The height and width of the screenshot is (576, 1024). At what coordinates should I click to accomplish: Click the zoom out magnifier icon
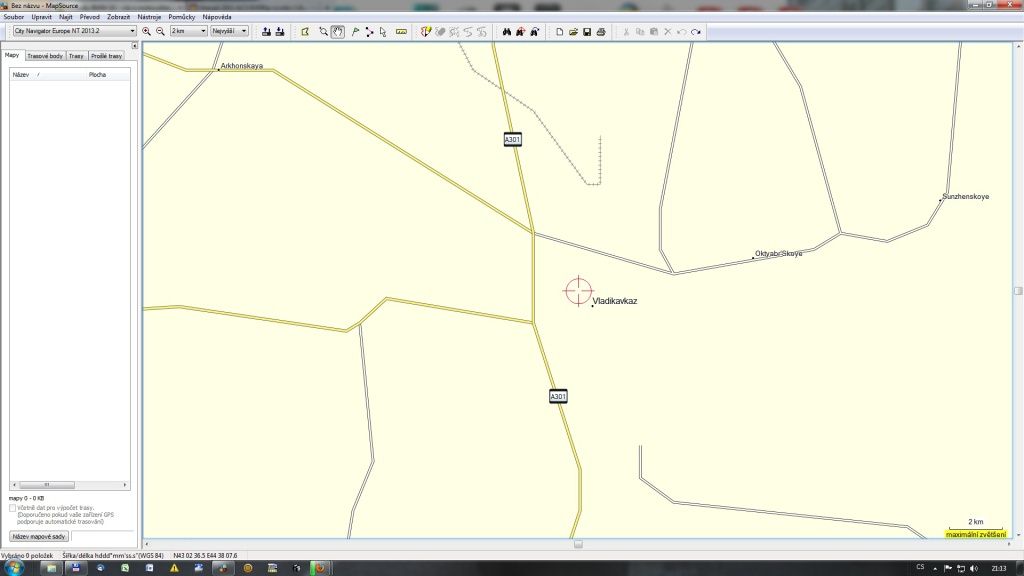pos(160,31)
